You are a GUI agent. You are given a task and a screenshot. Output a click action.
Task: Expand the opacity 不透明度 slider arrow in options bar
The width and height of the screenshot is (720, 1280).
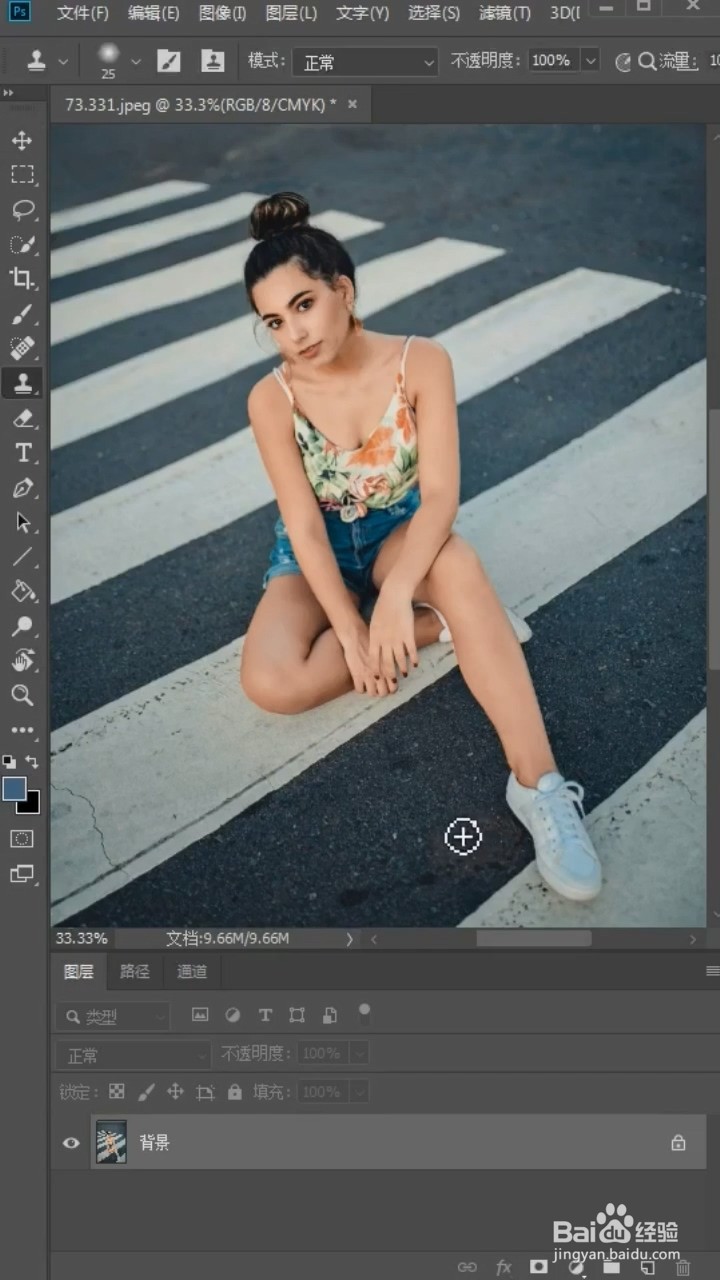590,61
